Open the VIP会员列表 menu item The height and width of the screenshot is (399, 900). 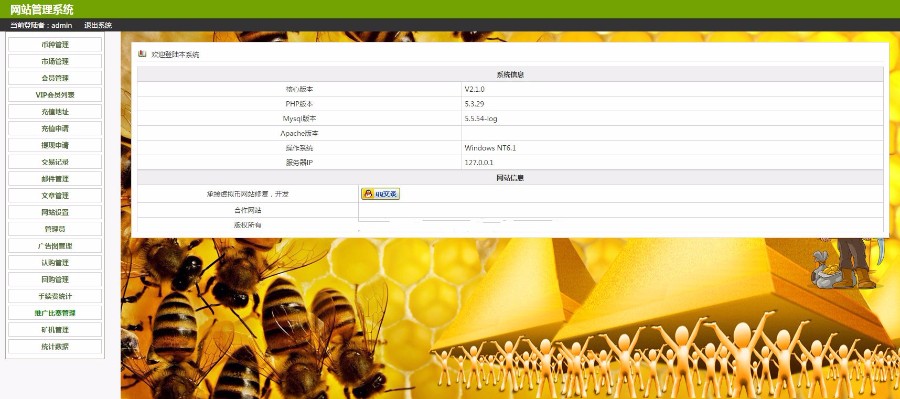(x=55, y=95)
